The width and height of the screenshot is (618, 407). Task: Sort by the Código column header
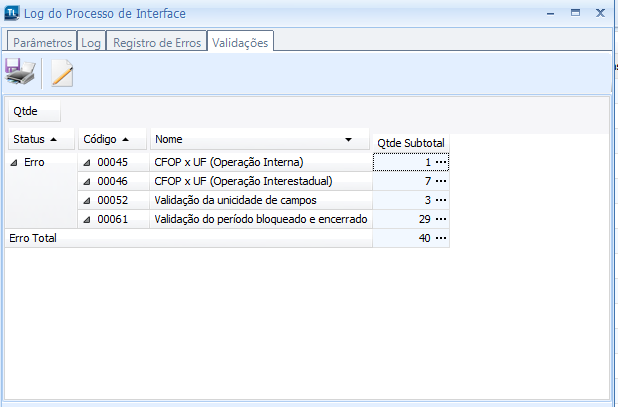point(113,139)
